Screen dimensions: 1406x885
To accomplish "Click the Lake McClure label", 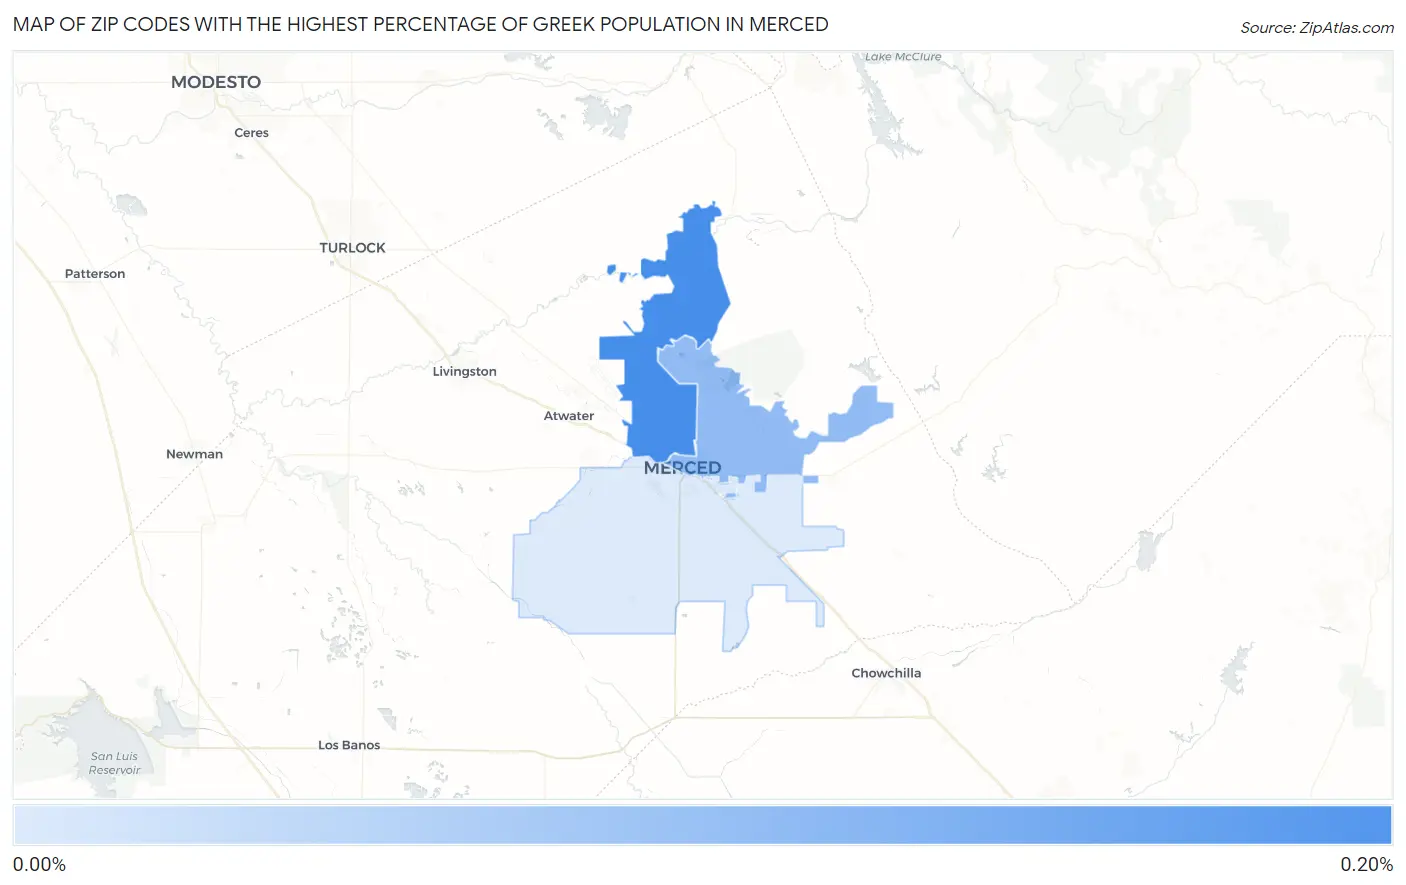I will (x=903, y=57).
